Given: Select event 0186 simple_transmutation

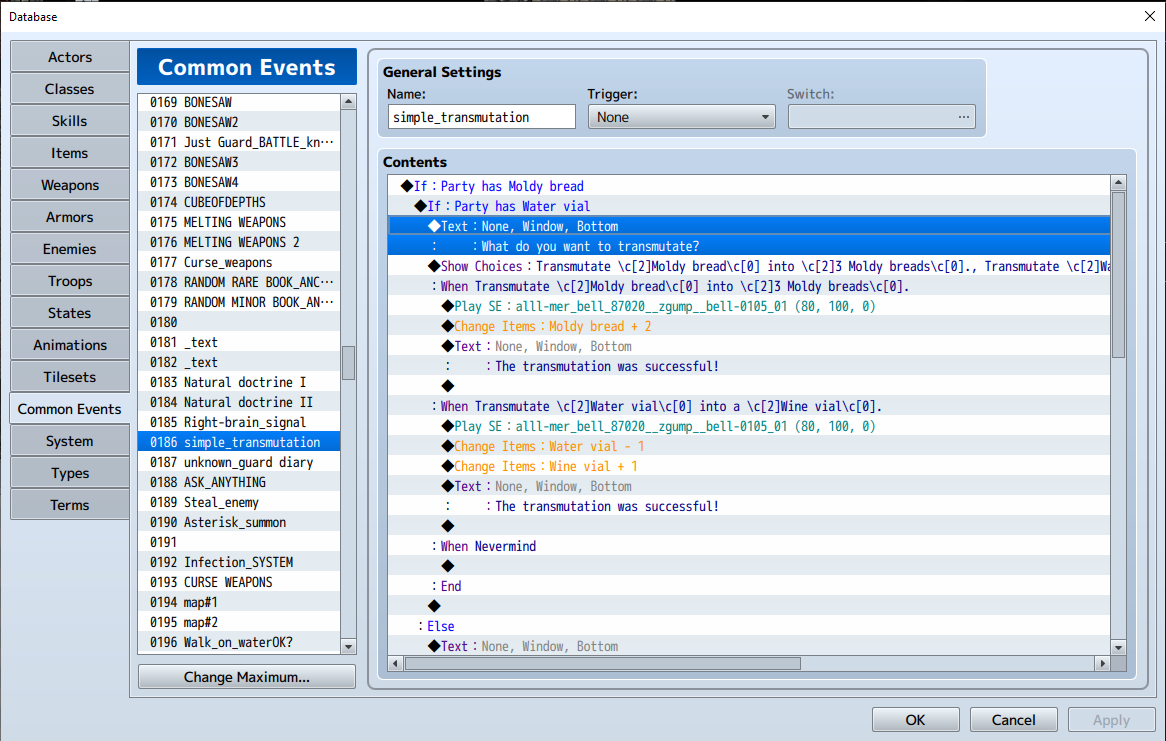Looking at the screenshot, I should [239, 442].
